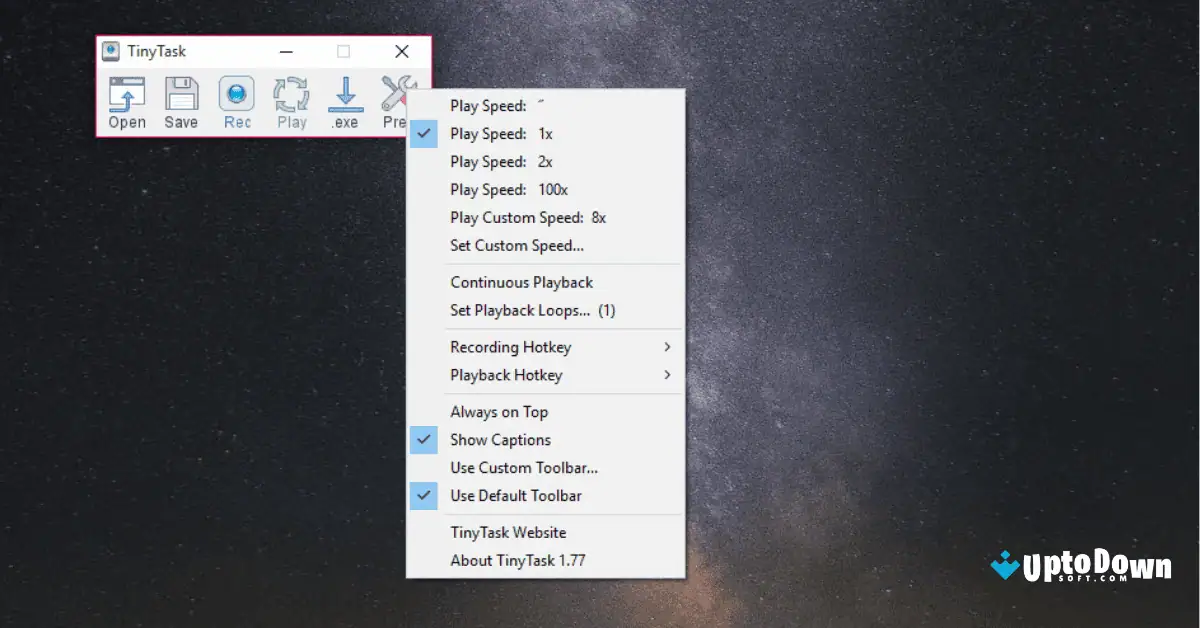The image size is (1200, 628).
Task: Click the Save floppy disk icon
Action: 181,100
